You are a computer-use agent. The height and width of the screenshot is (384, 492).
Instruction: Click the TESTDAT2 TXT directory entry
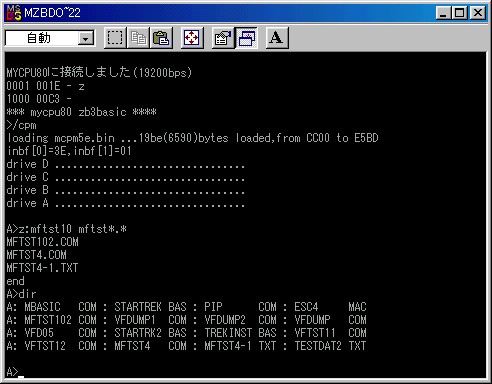330,346
